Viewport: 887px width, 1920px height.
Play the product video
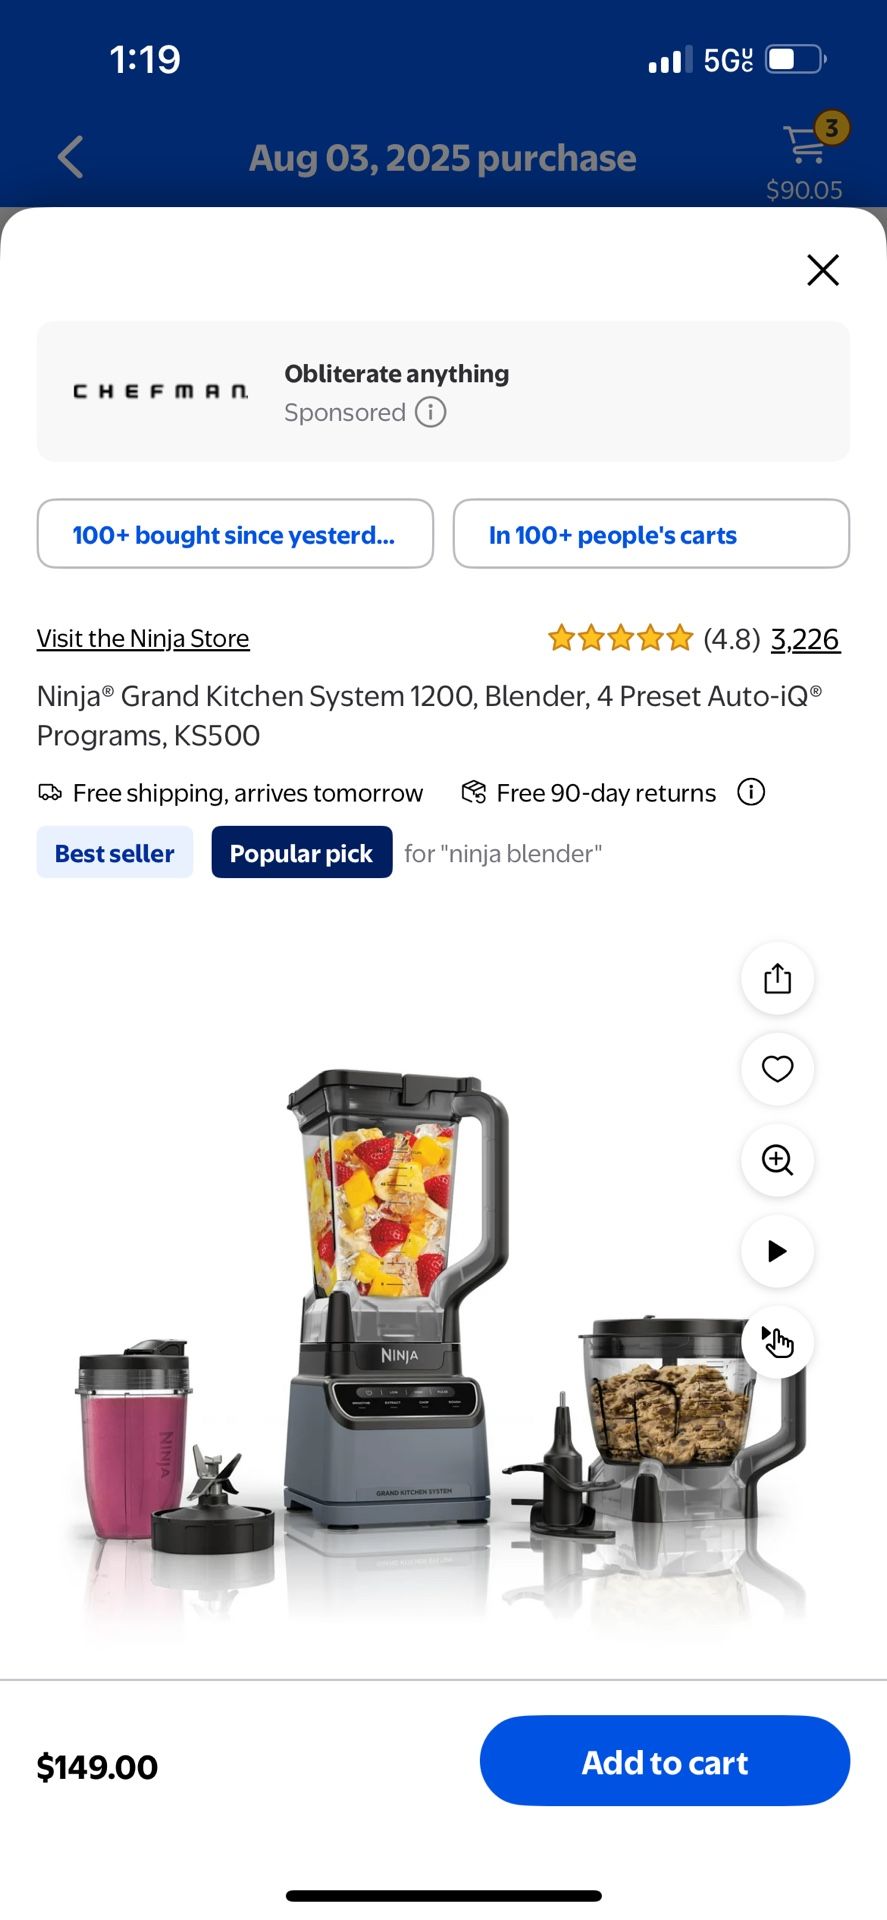777,1251
